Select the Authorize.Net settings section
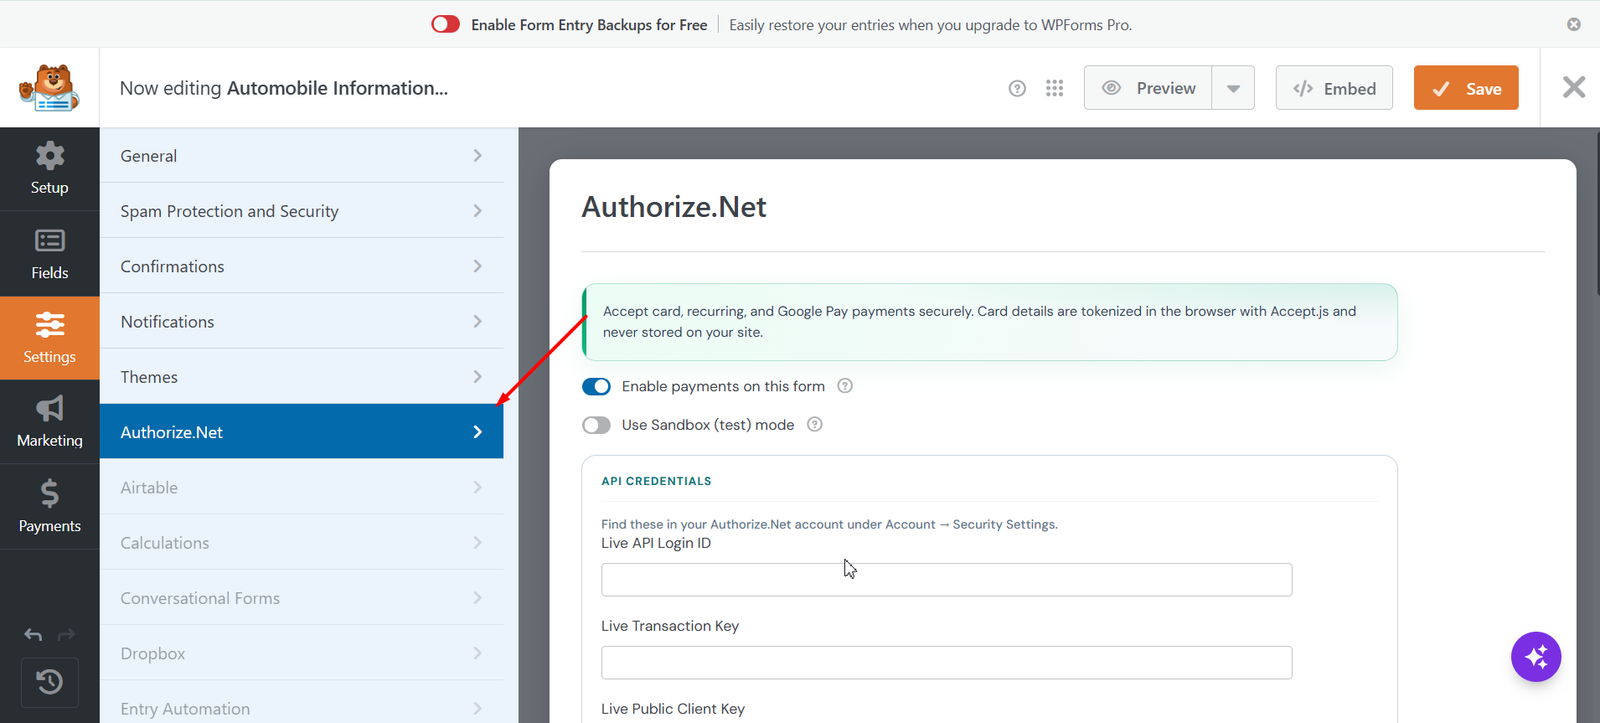1600x723 pixels. click(301, 431)
